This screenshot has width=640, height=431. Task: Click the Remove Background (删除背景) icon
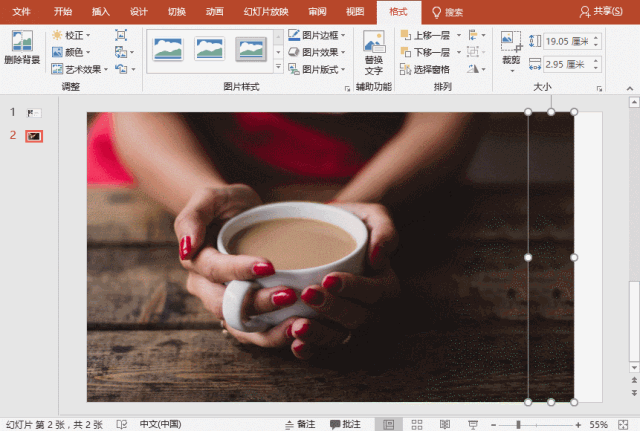click(x=22, y=47)
